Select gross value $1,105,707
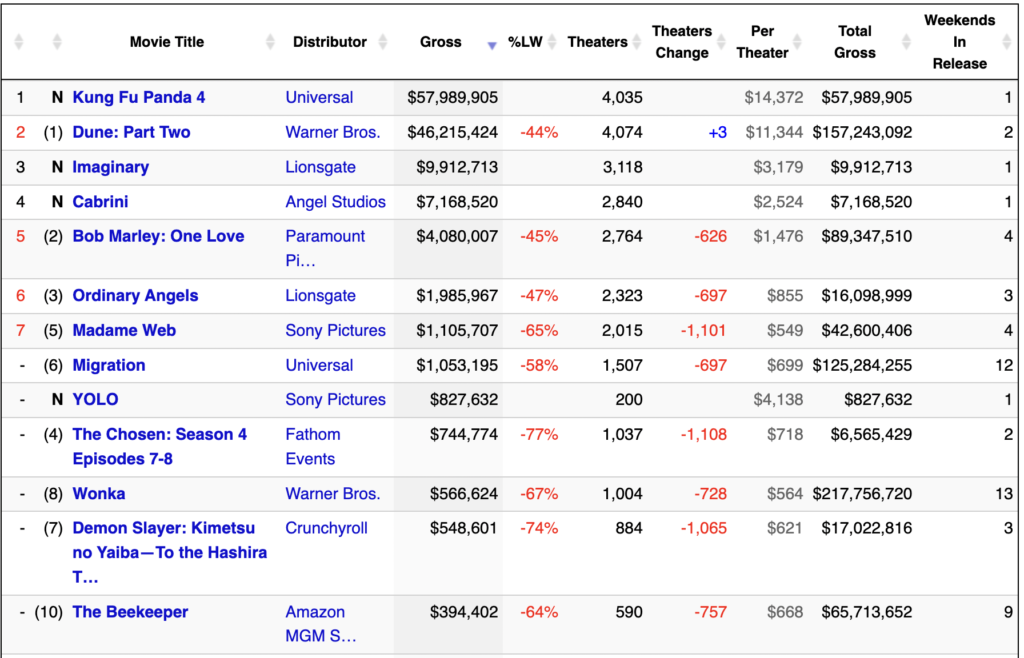The height and width of the screenshot is (658, 1024). [456, 330]
